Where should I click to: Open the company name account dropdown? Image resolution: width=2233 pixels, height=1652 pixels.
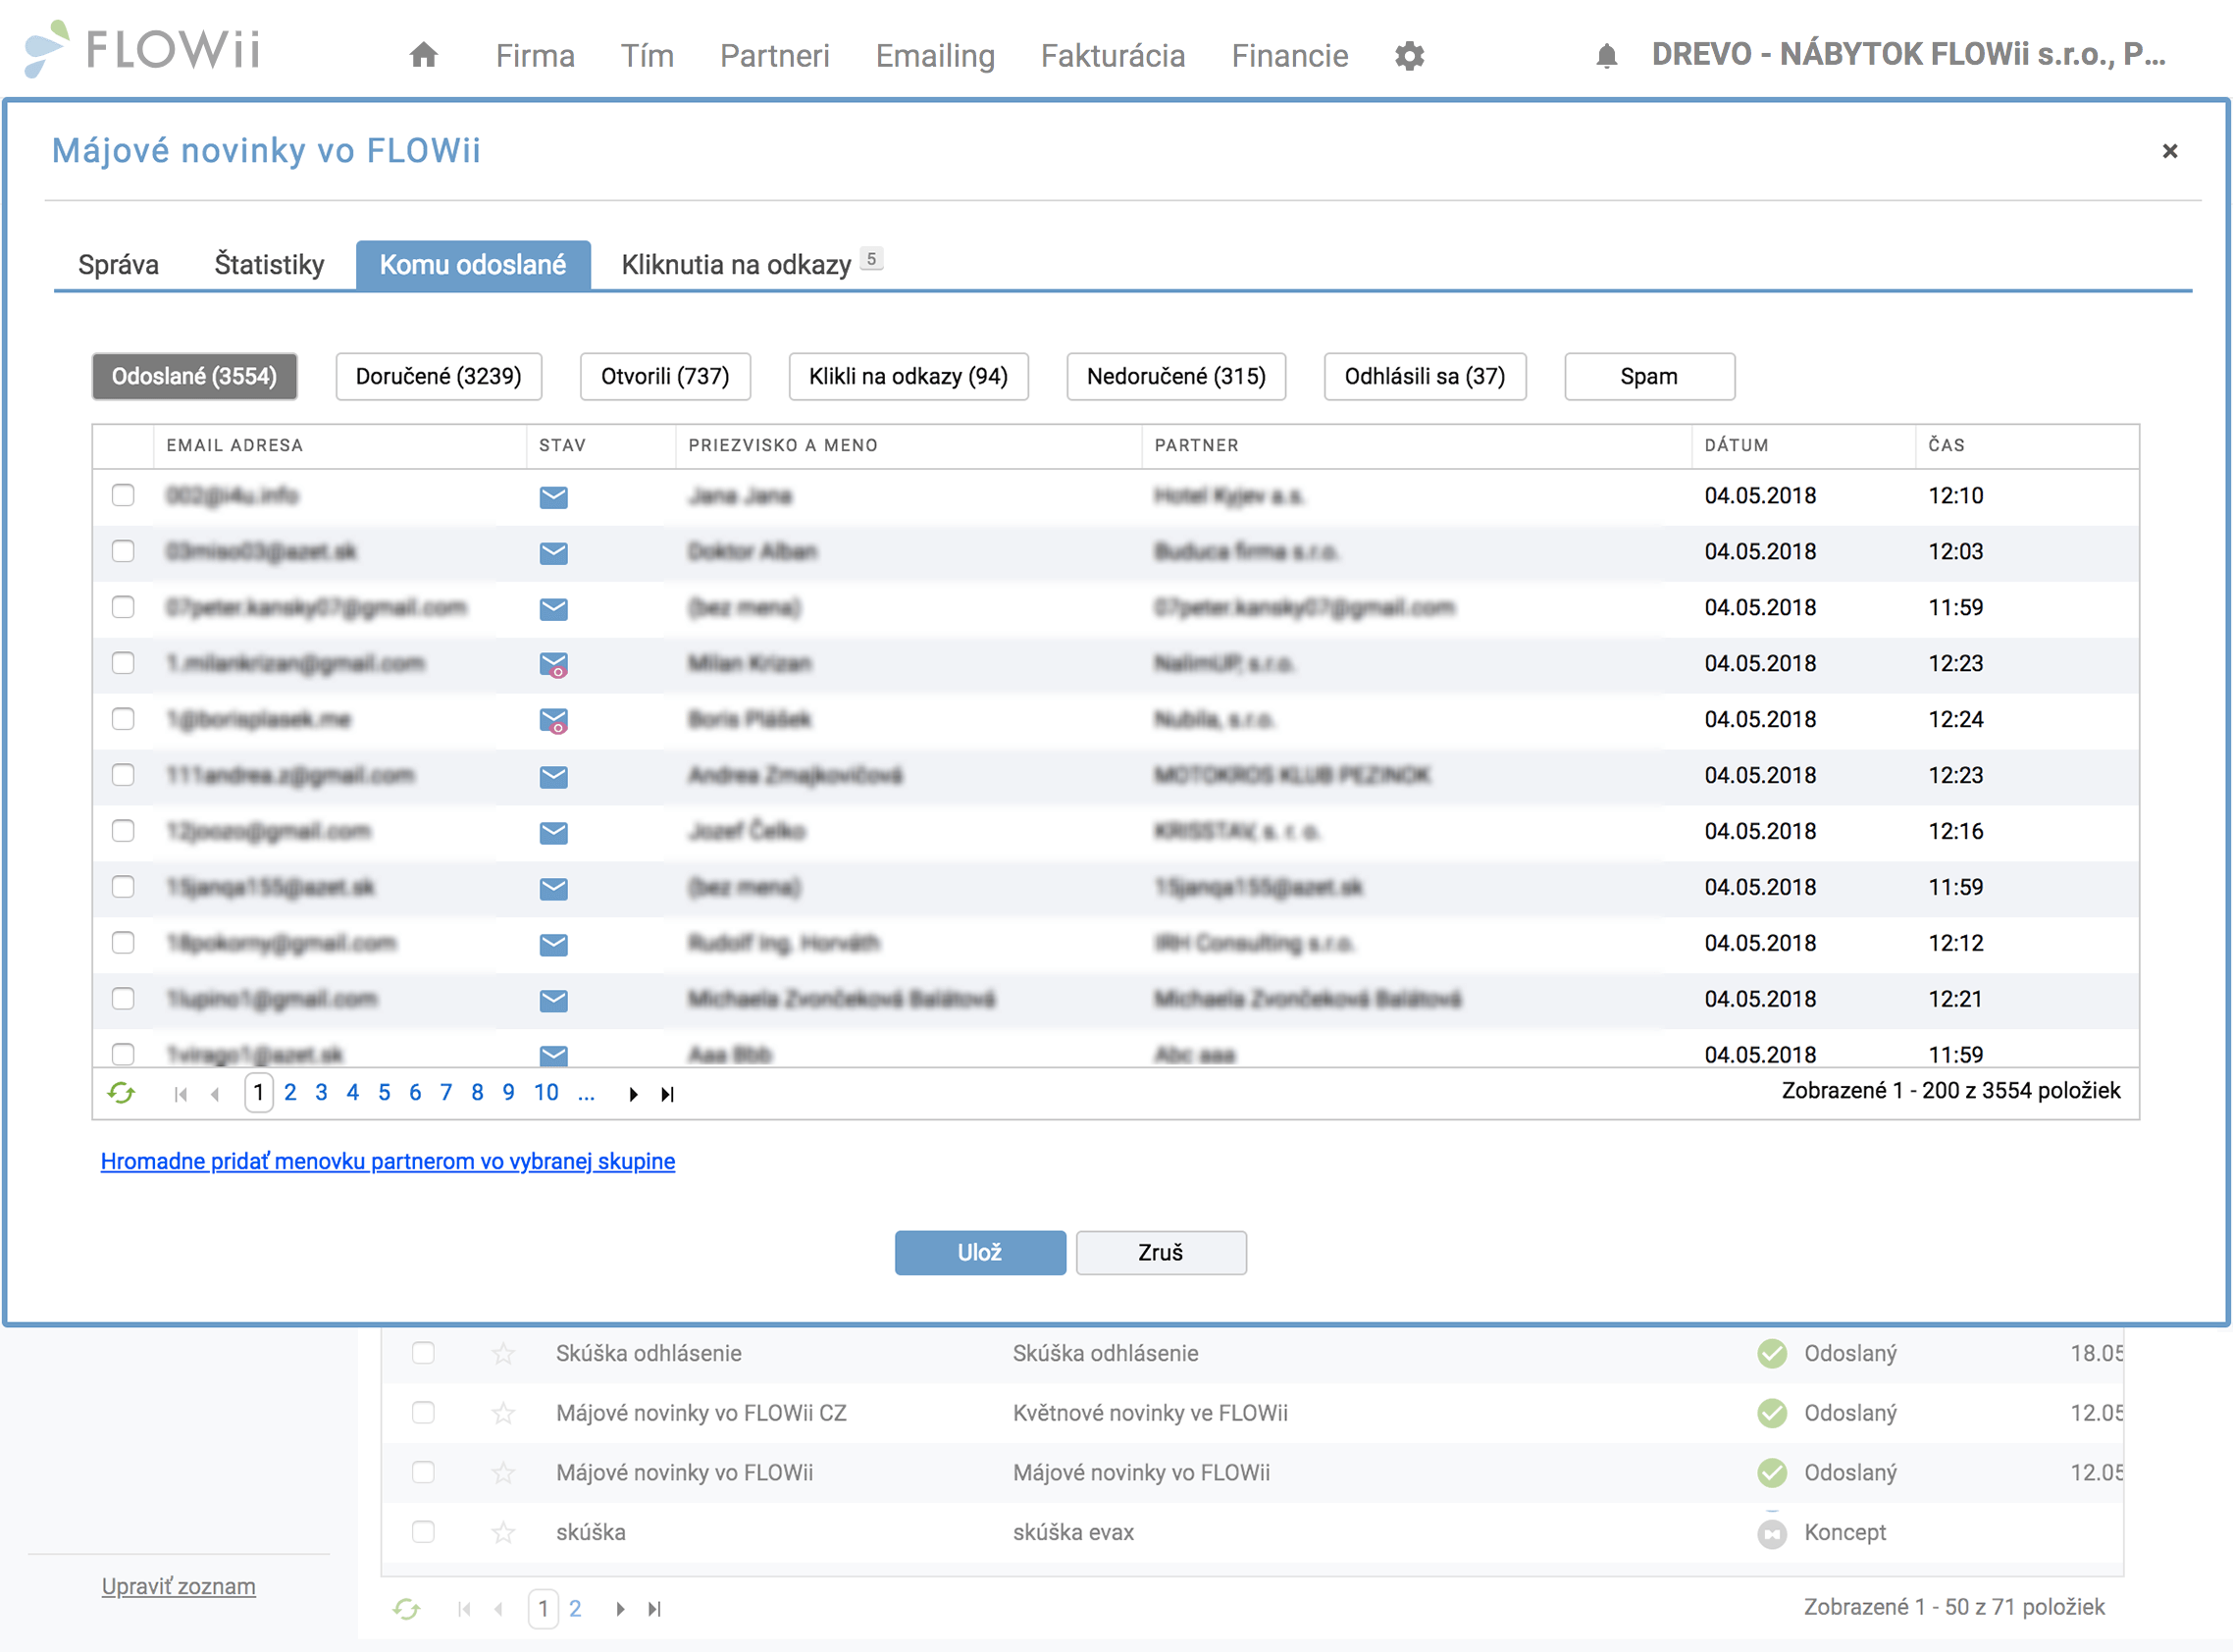[x=1908, y=54]
